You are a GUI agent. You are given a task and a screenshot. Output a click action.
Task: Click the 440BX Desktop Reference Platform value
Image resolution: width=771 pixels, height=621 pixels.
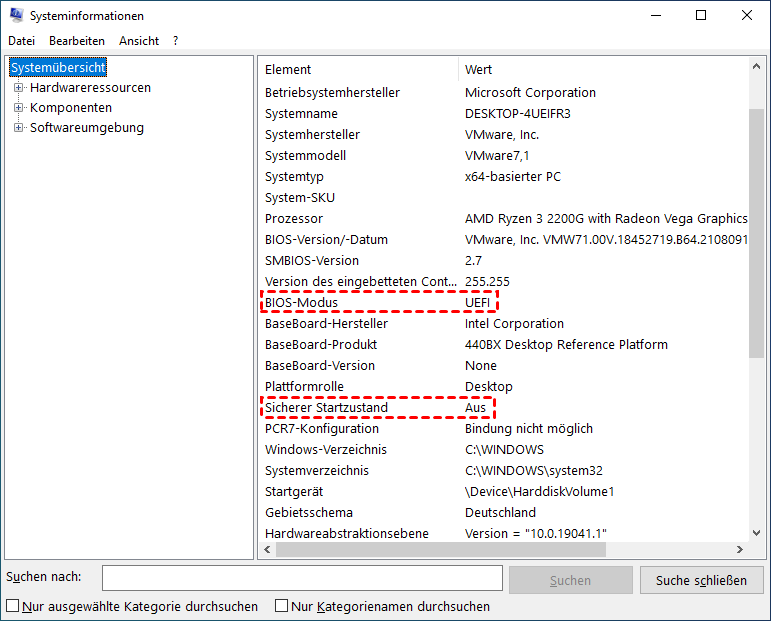point(566,345)
